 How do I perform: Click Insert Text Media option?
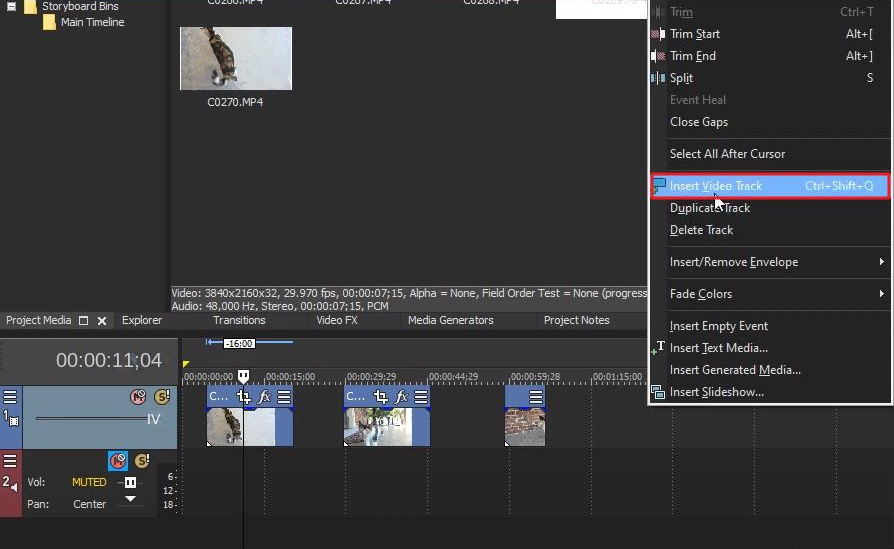click(x=771, y=348)
